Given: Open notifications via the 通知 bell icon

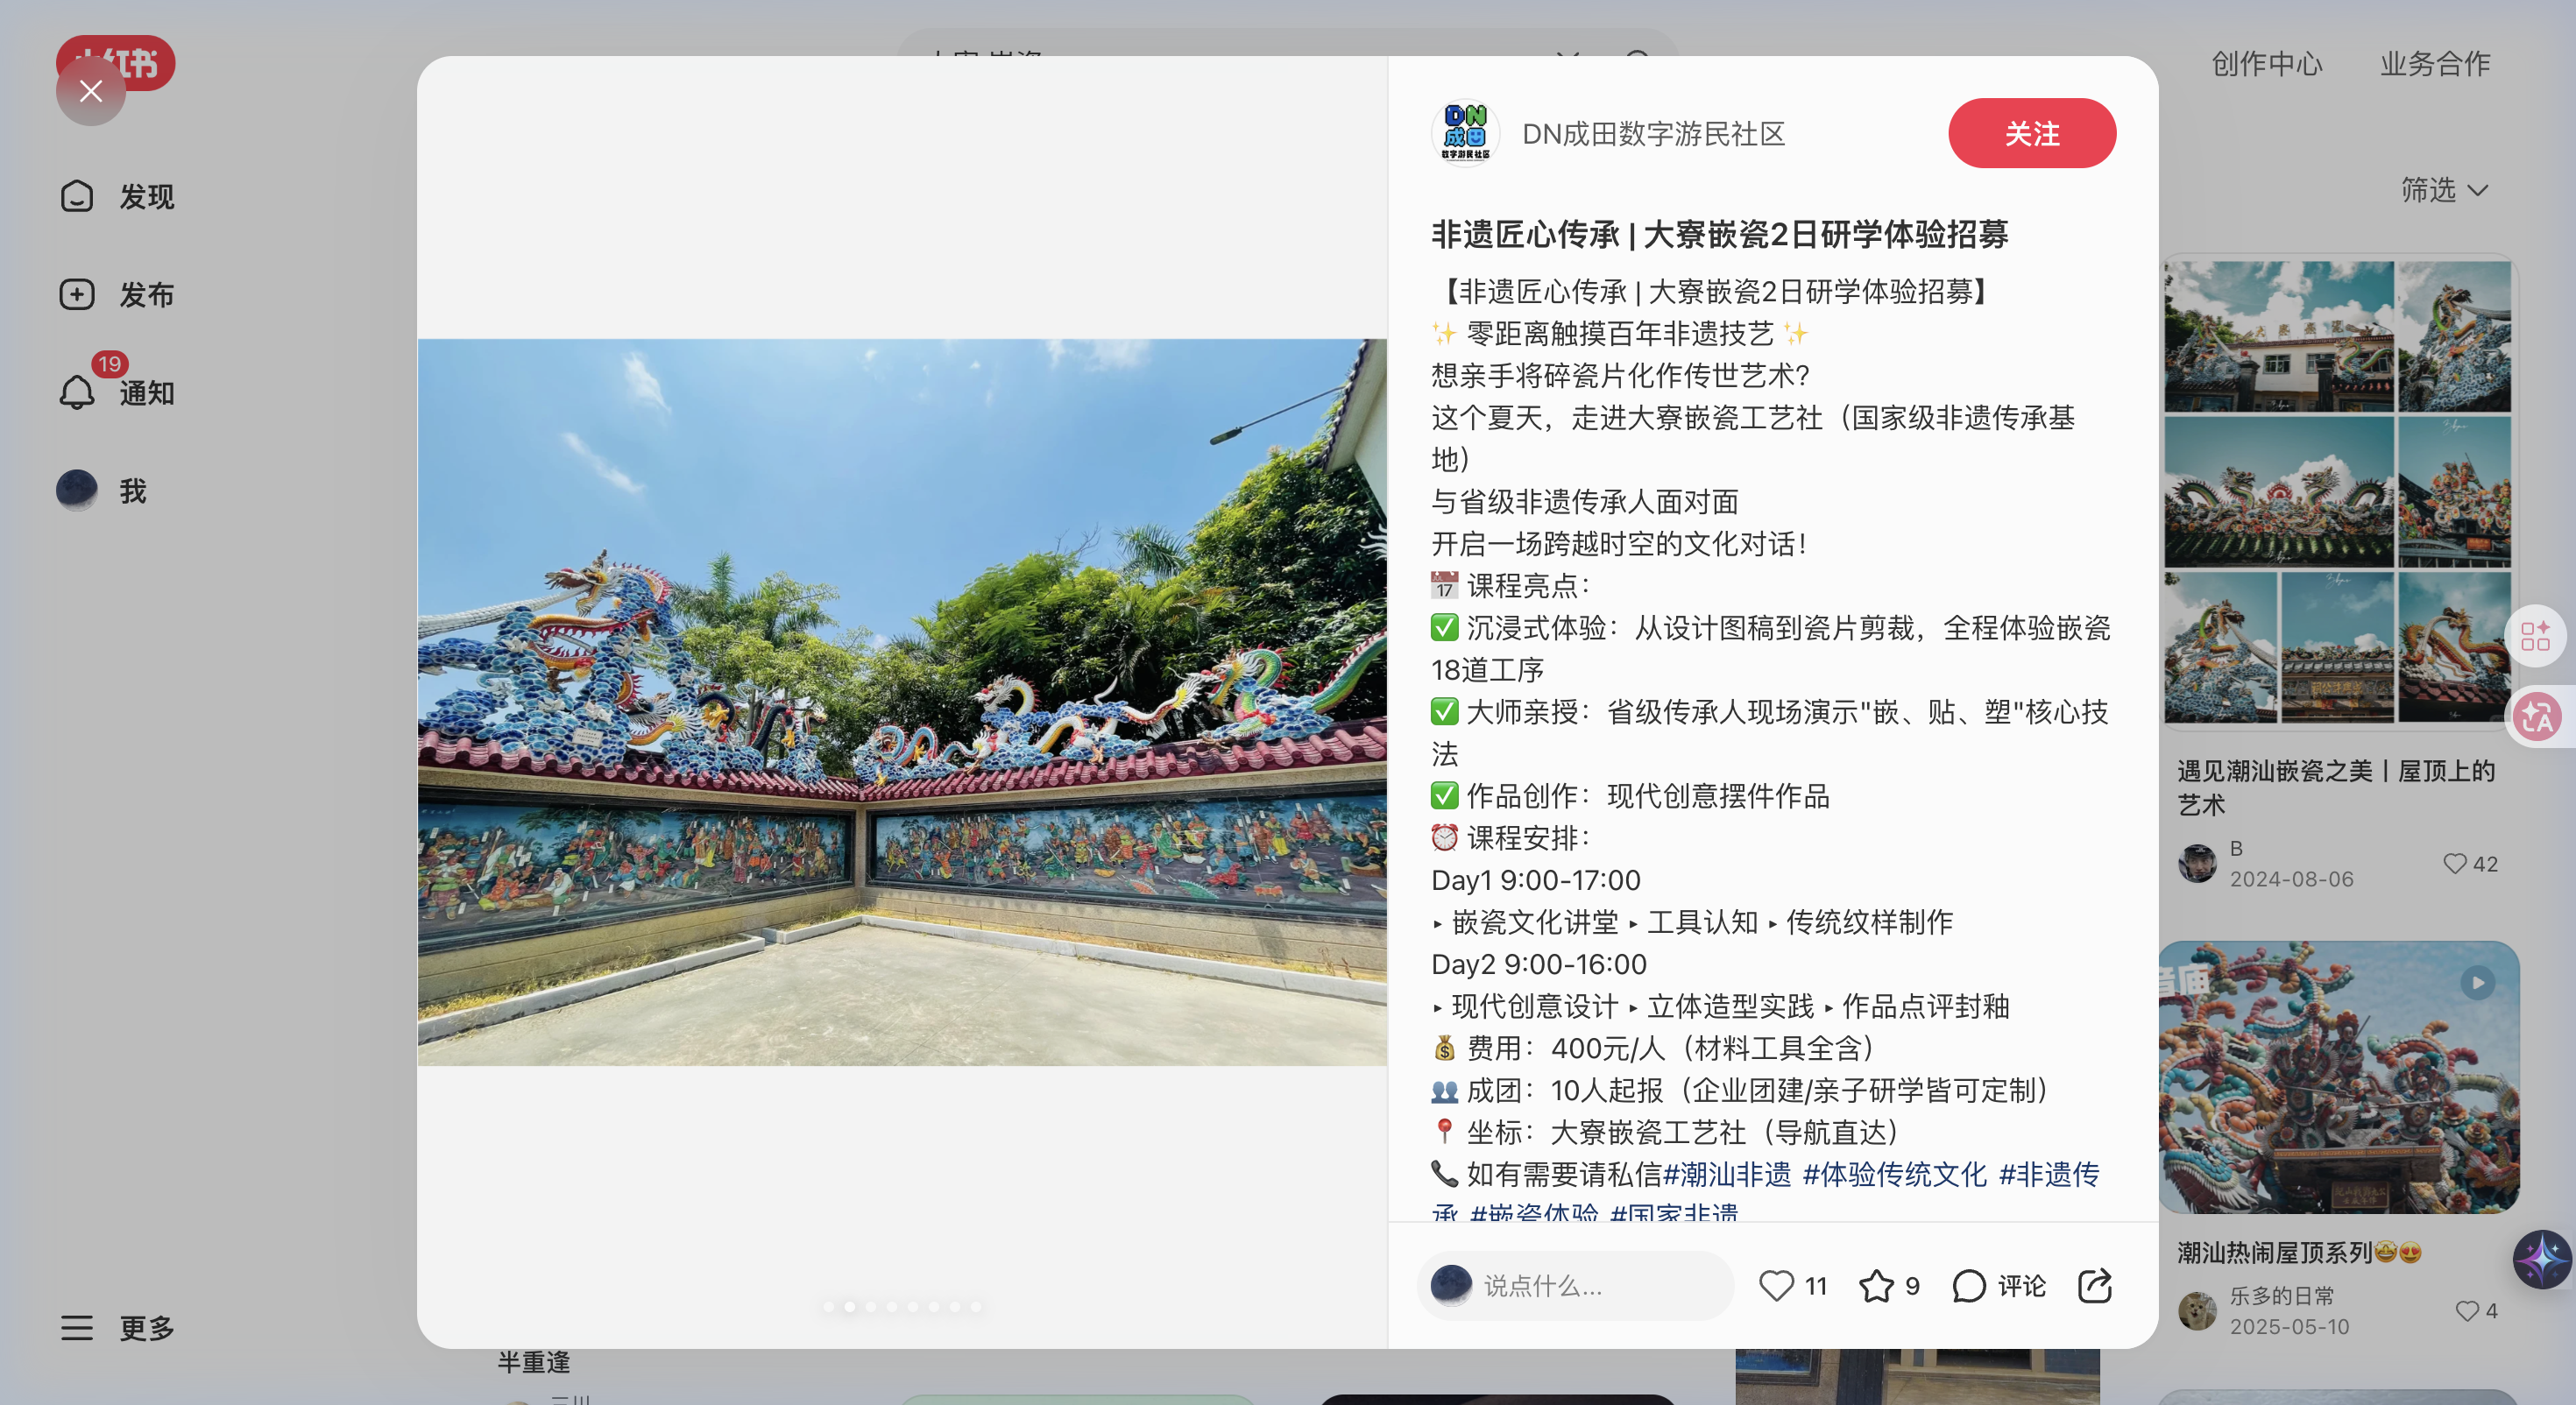Looking at the screenshot, I should [x=78, y=392].
